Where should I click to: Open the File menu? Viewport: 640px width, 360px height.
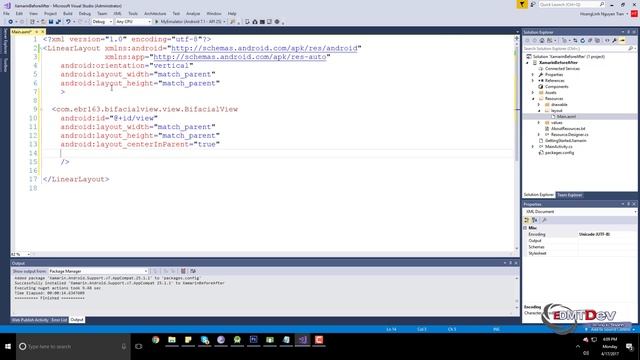6,13
